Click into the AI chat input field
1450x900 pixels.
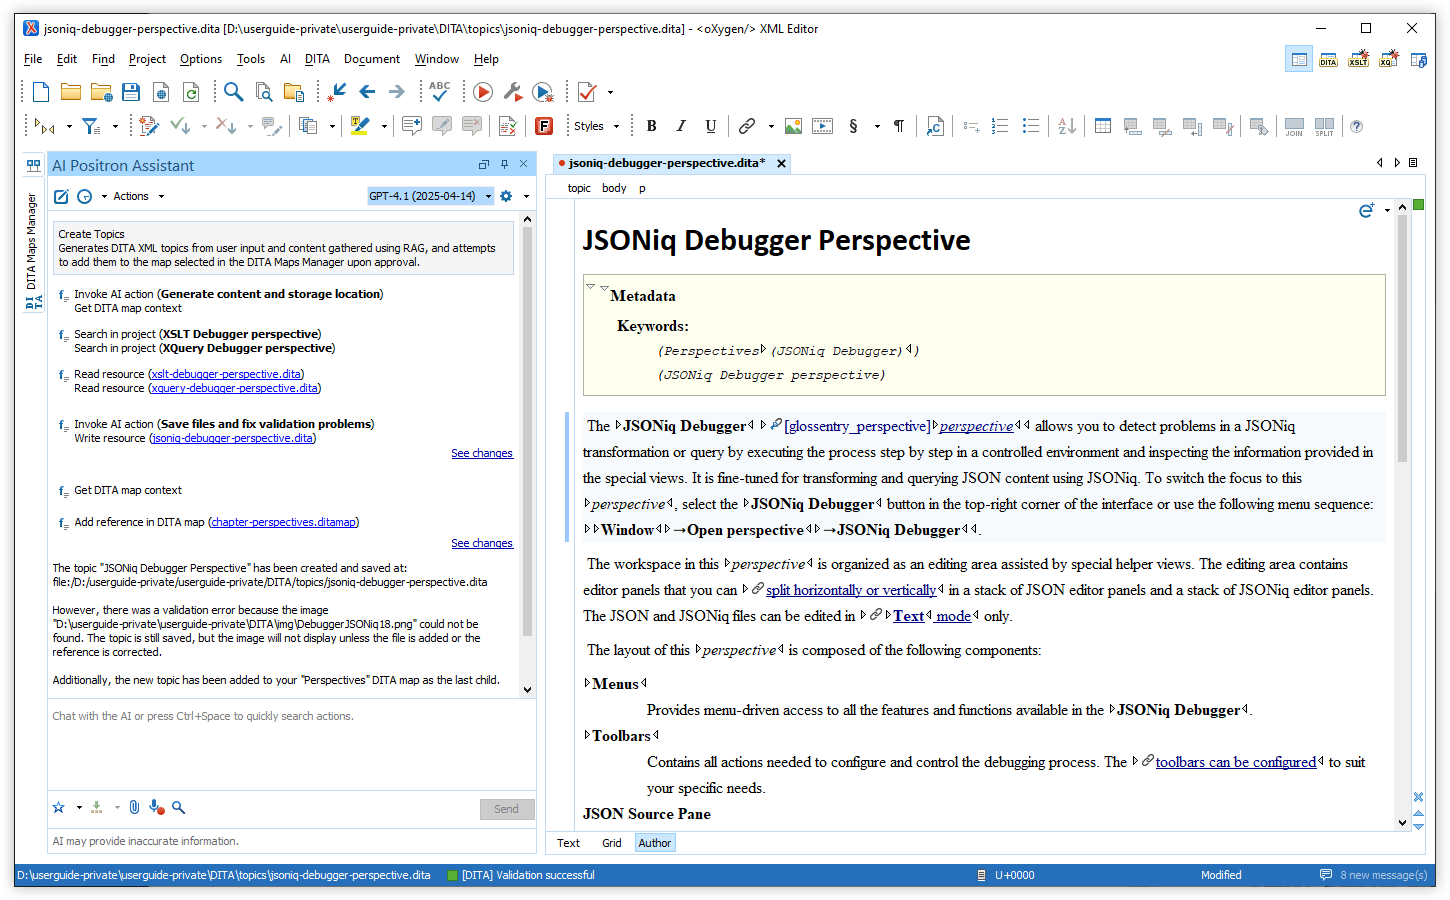pyautogui.click(x=291, y=744)
